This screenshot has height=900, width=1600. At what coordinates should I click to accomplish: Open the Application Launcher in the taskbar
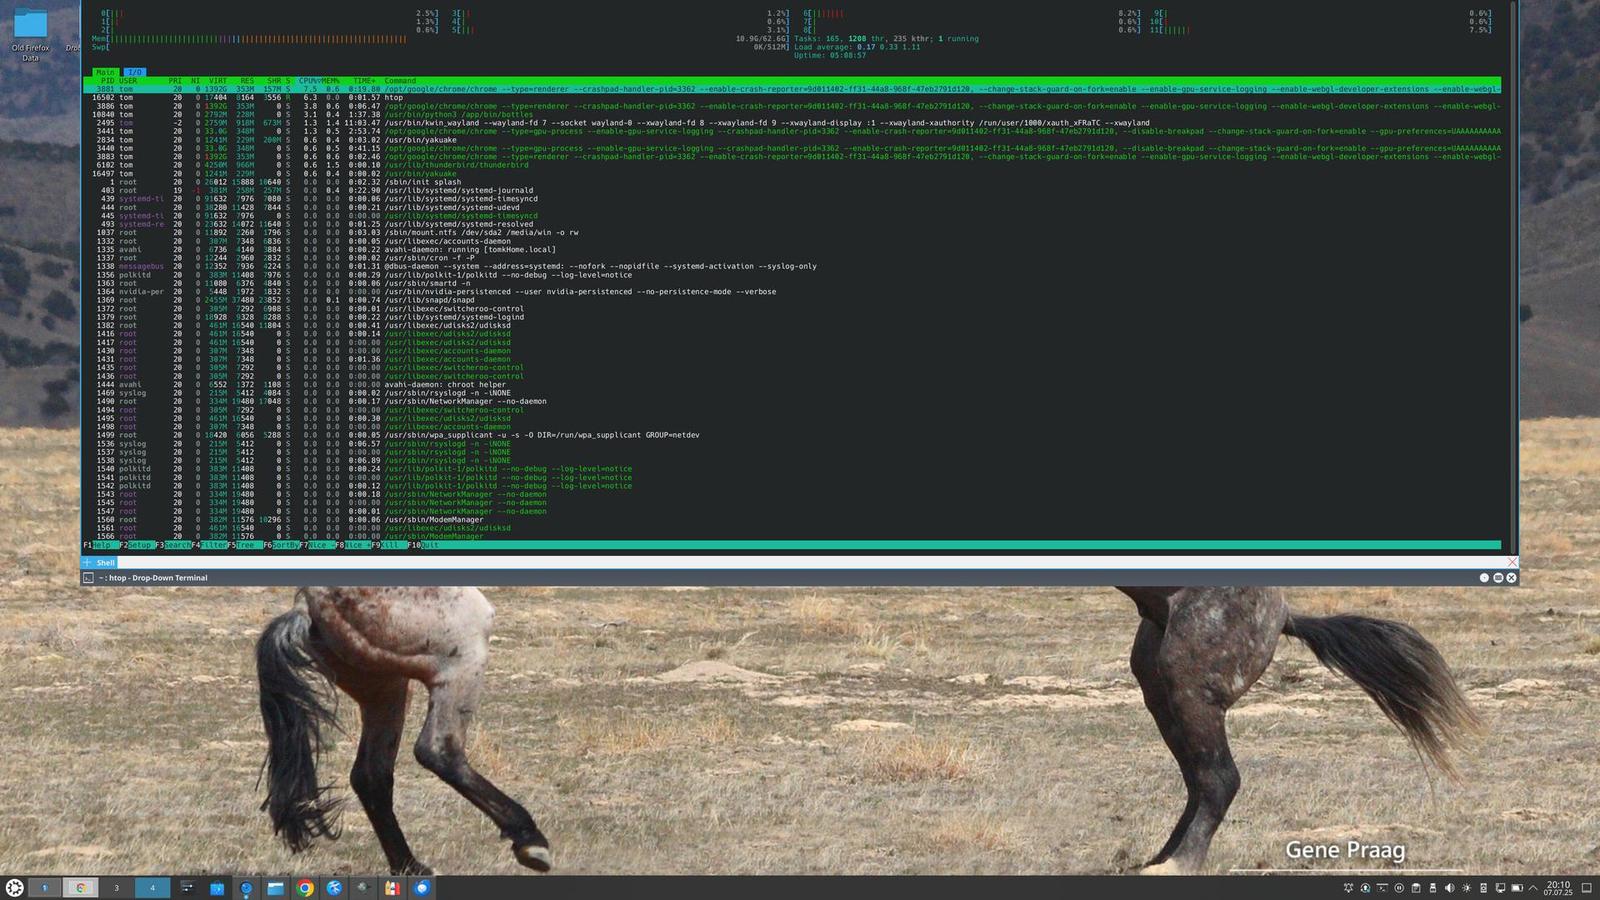[x=14, y=887]
